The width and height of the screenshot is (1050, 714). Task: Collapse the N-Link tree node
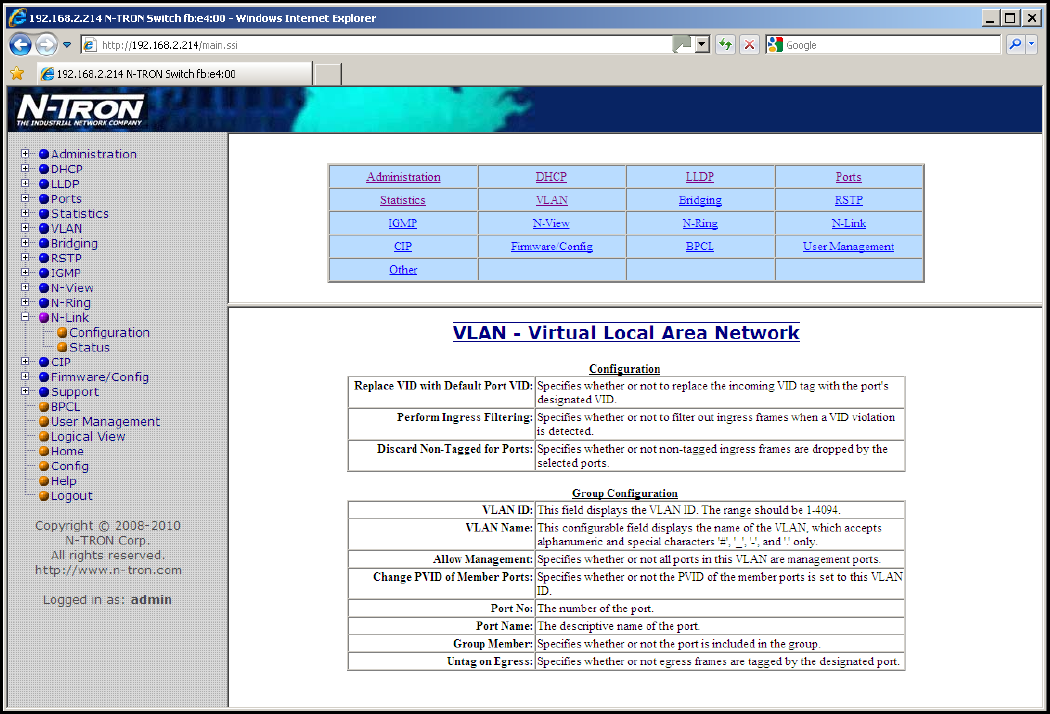pos(25,317)
